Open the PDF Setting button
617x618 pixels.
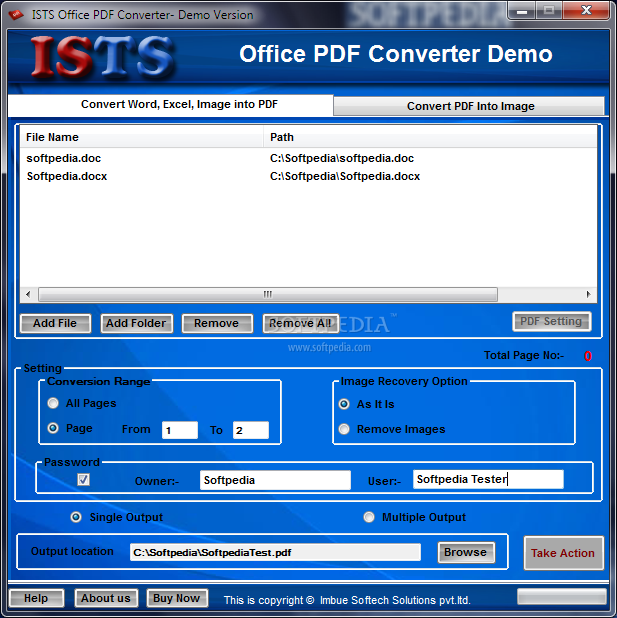tap(552, 322)
